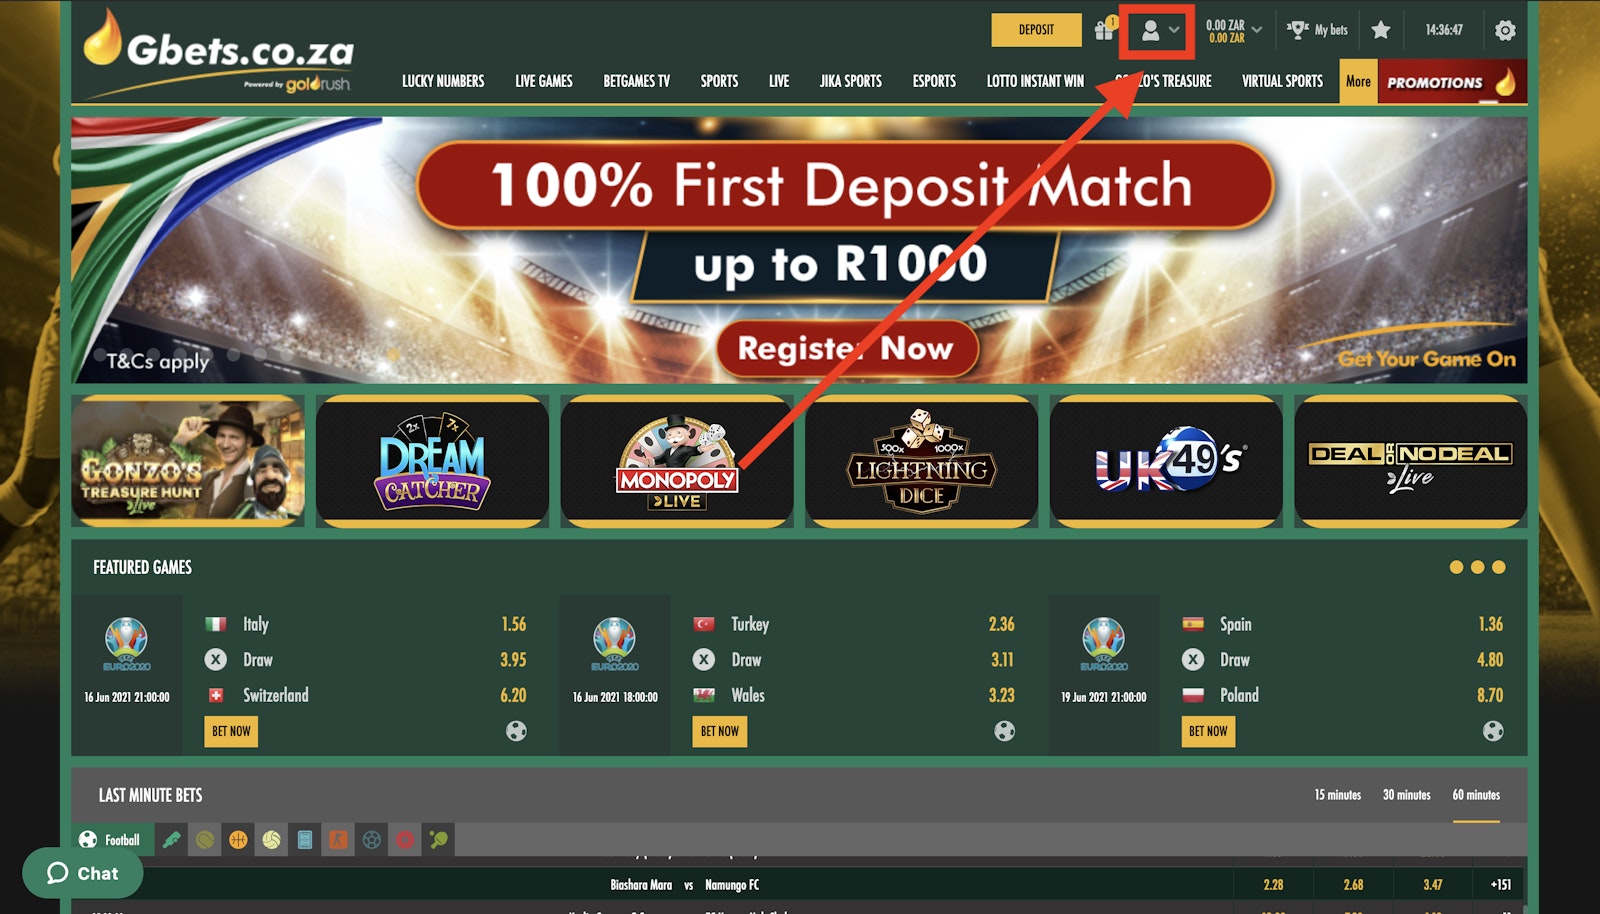This screenshot has width=1600, height=914.
Task: Select 15 minutes filter
Action: 1337,795
